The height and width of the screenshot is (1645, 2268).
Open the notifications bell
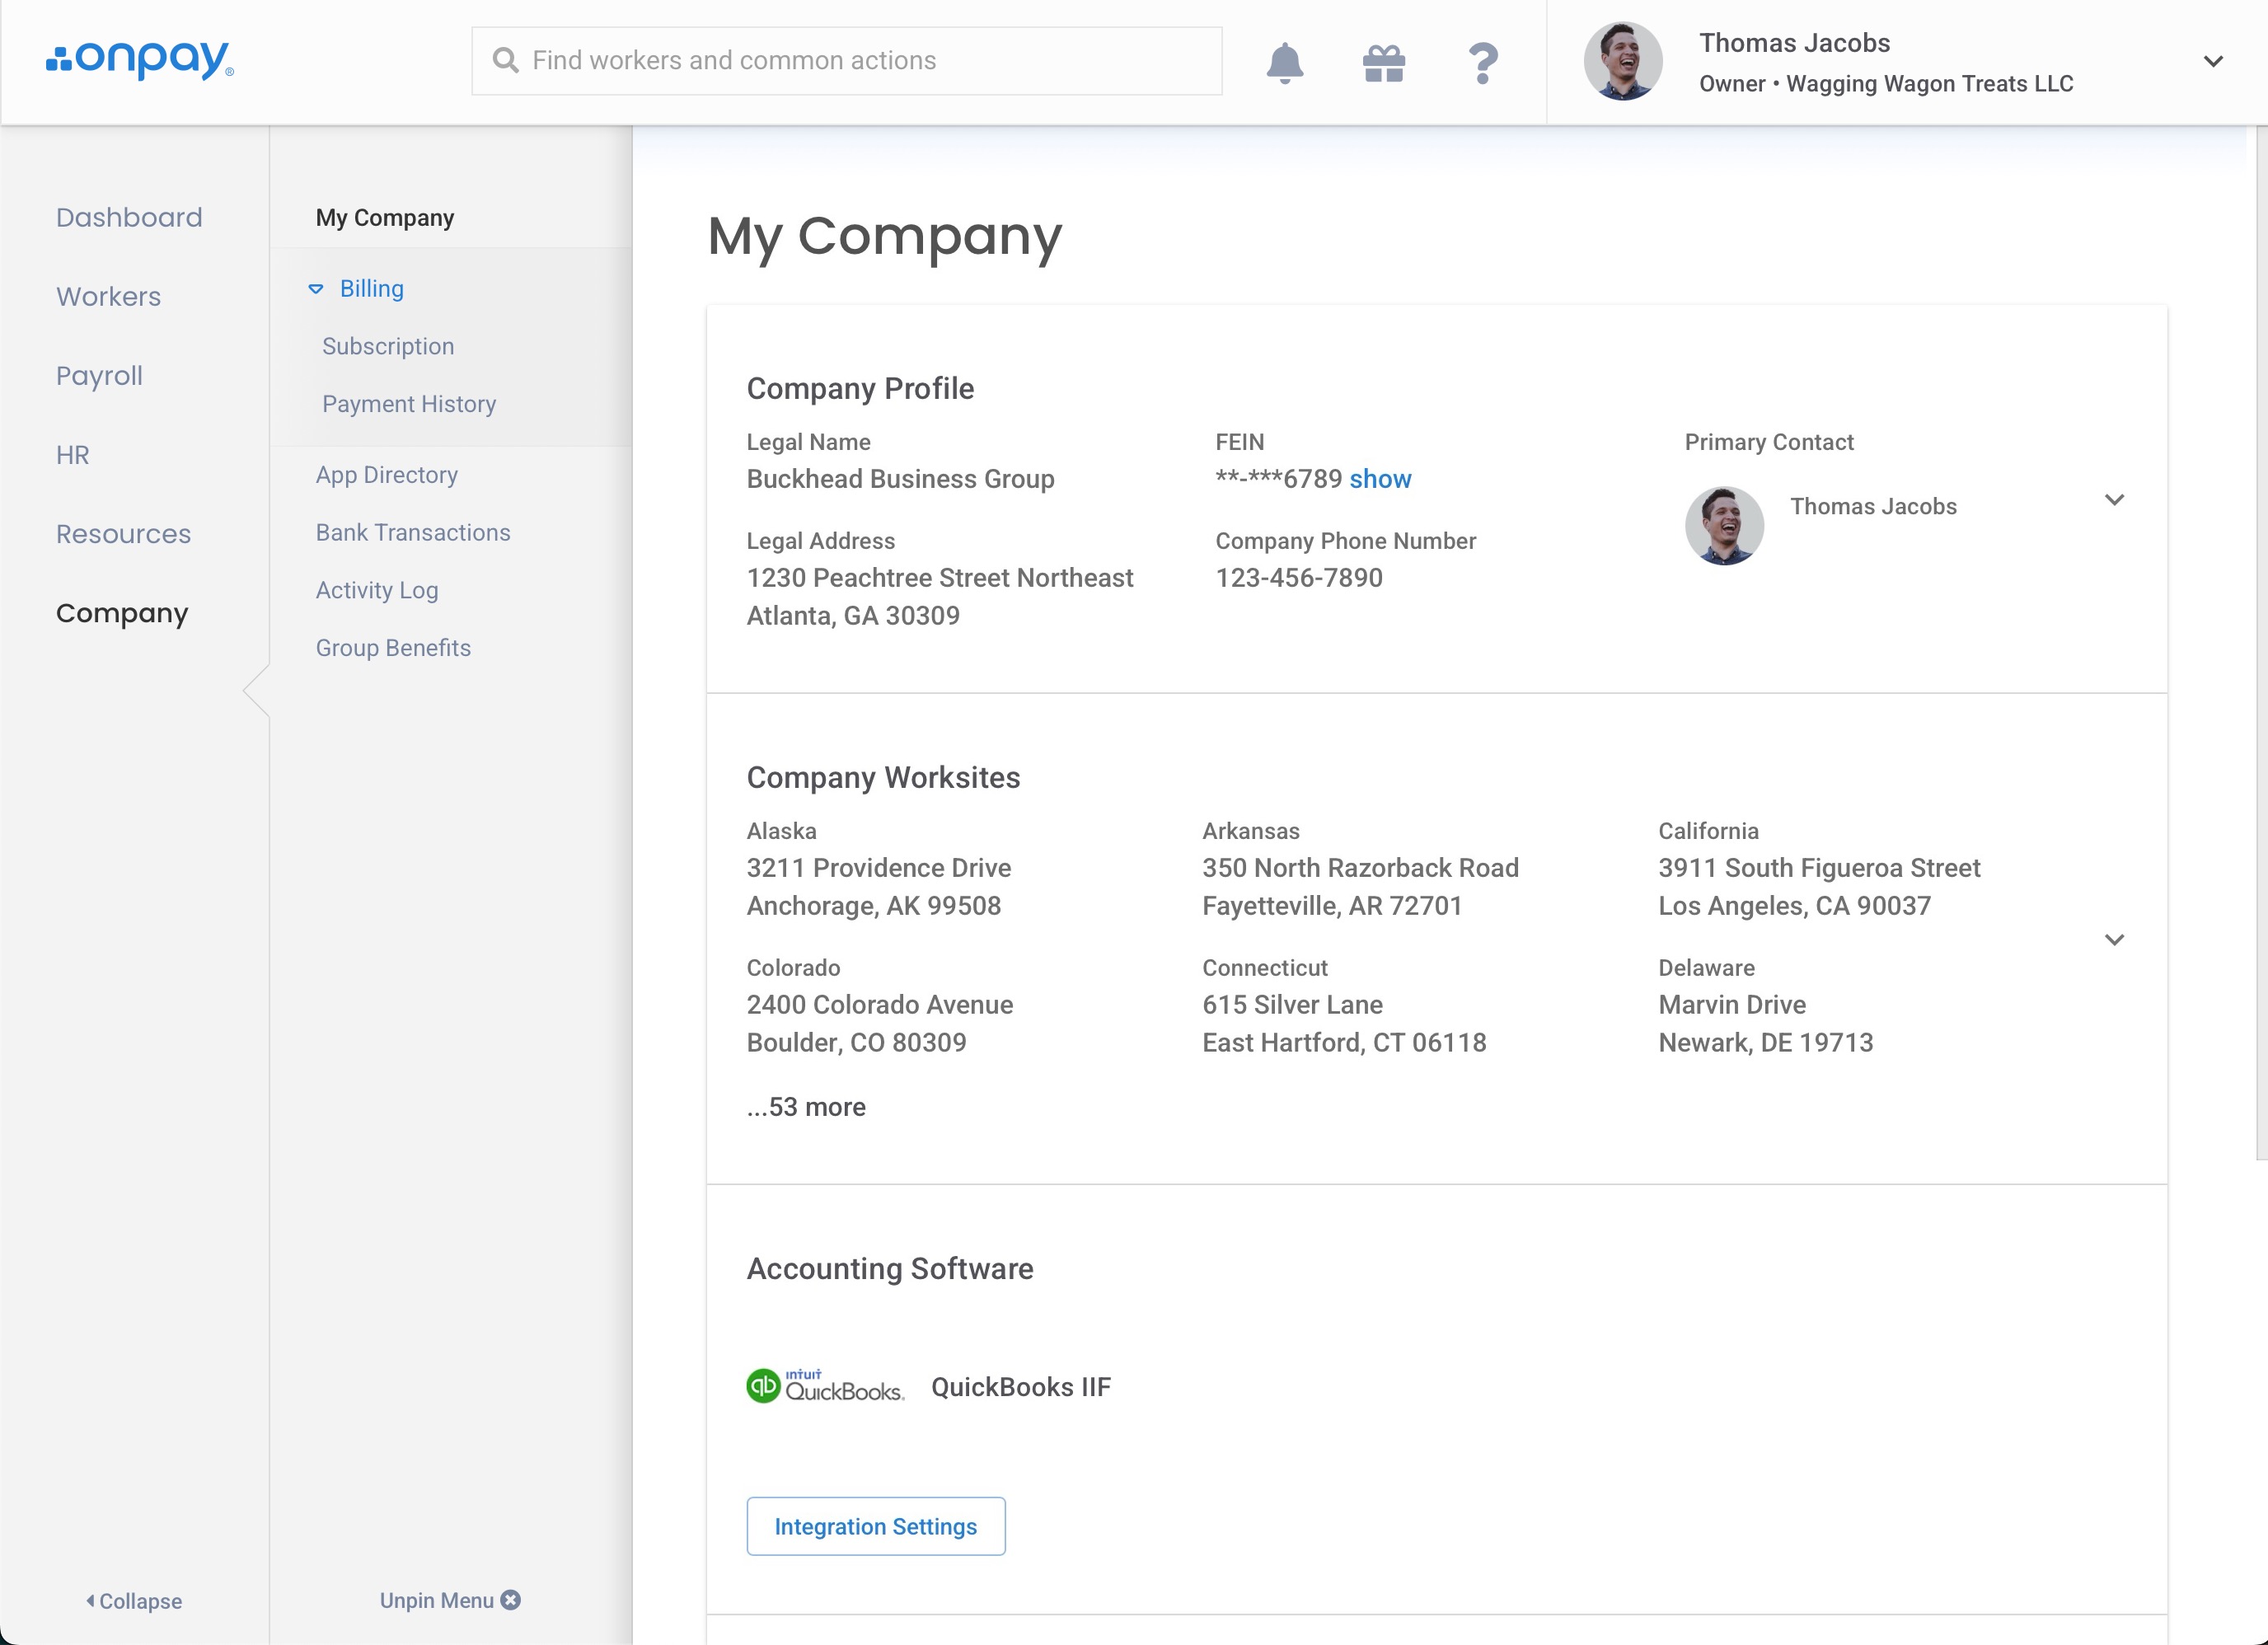(x=1285, y=62)
